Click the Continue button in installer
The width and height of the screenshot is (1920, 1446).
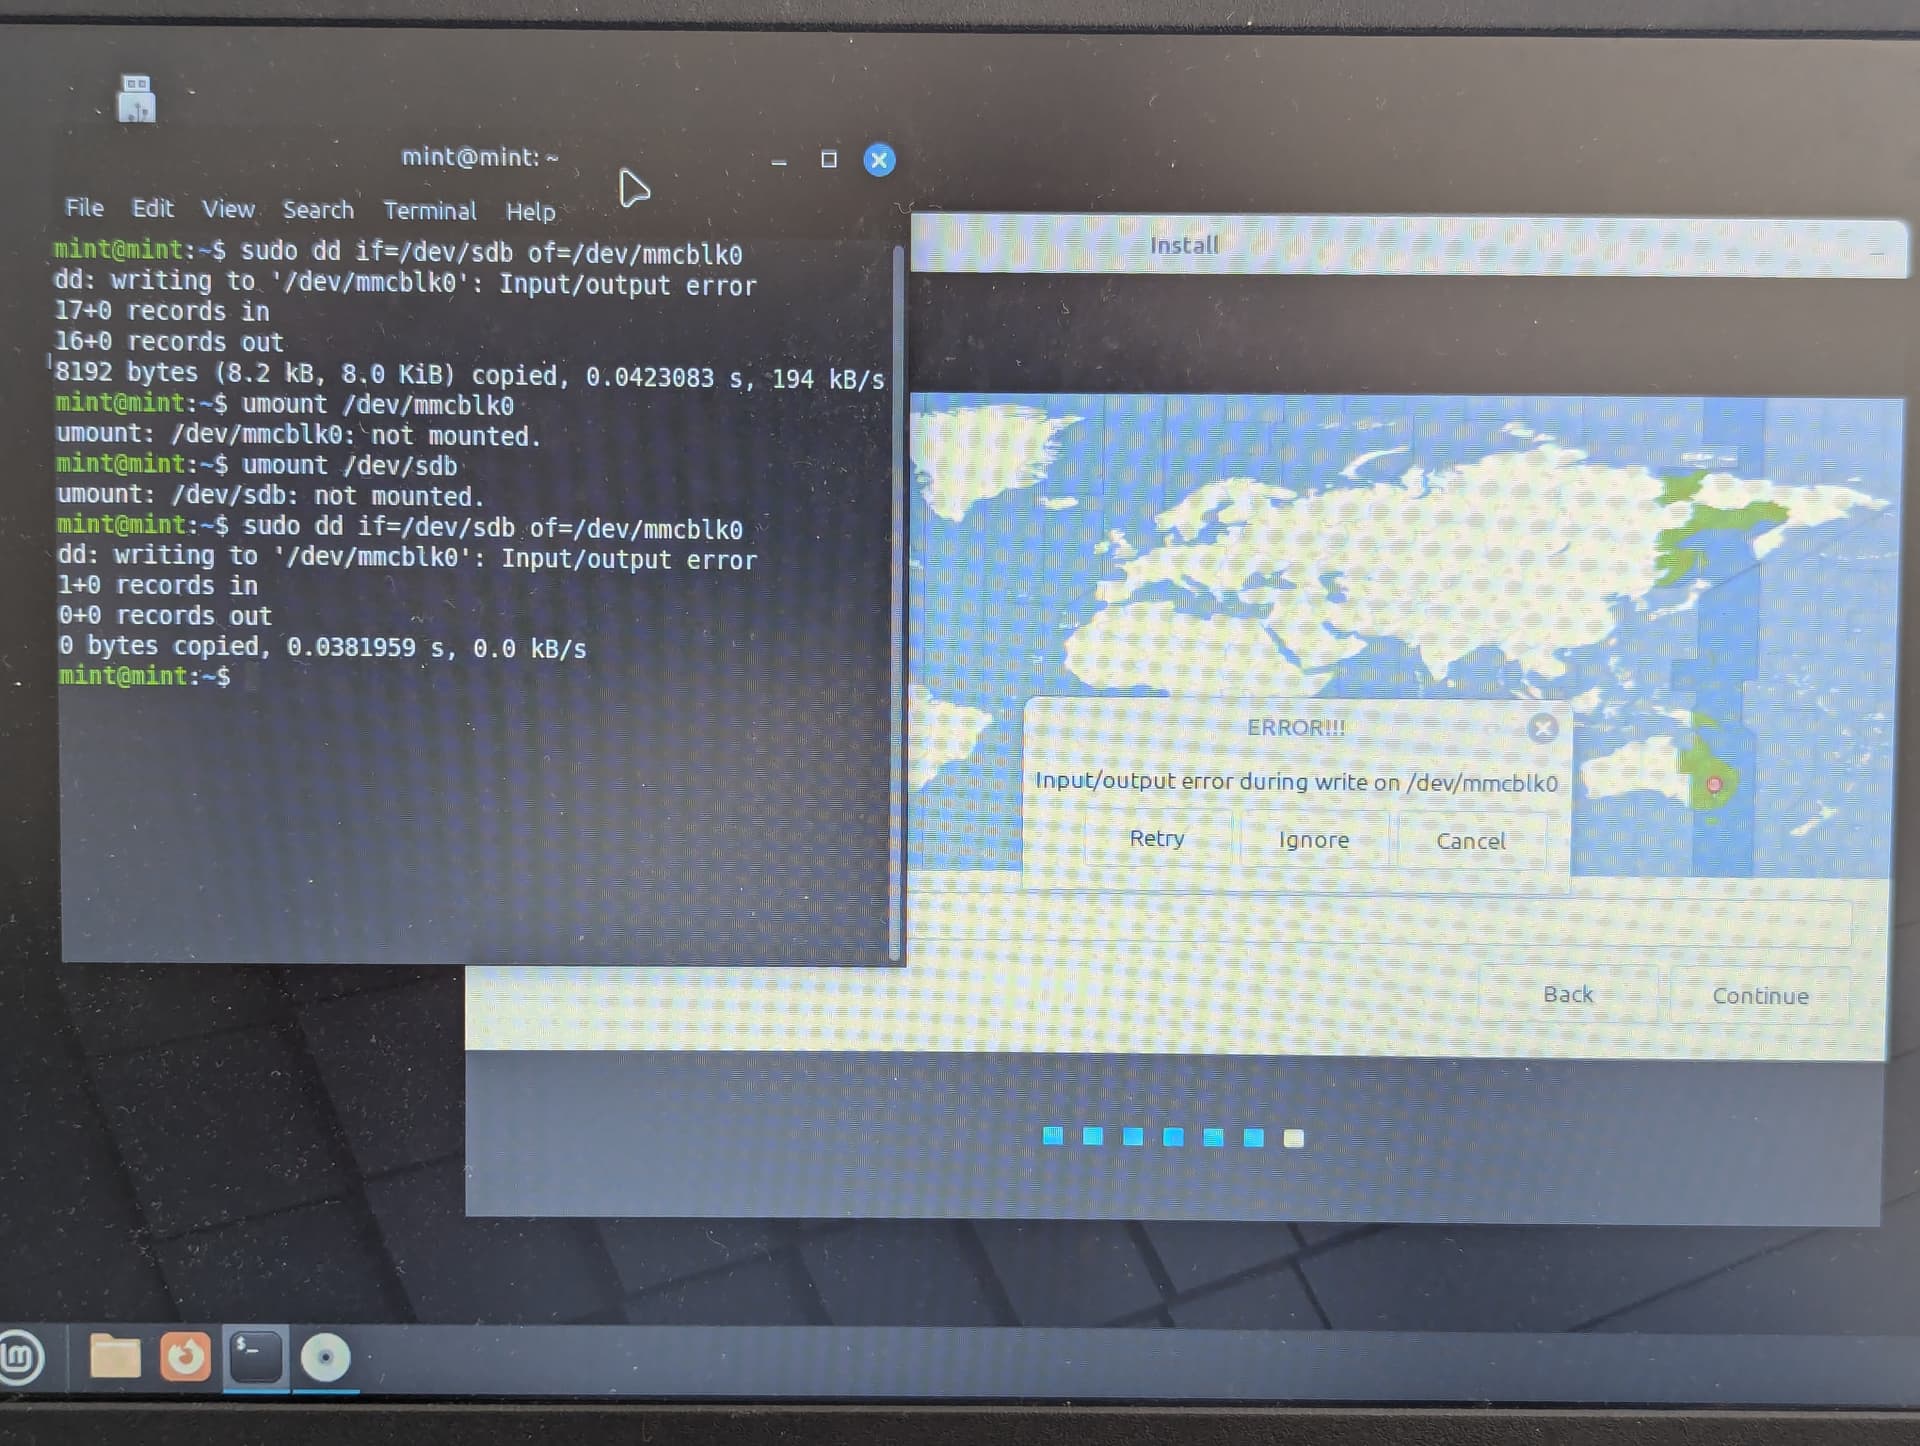tap(1760, 996)
